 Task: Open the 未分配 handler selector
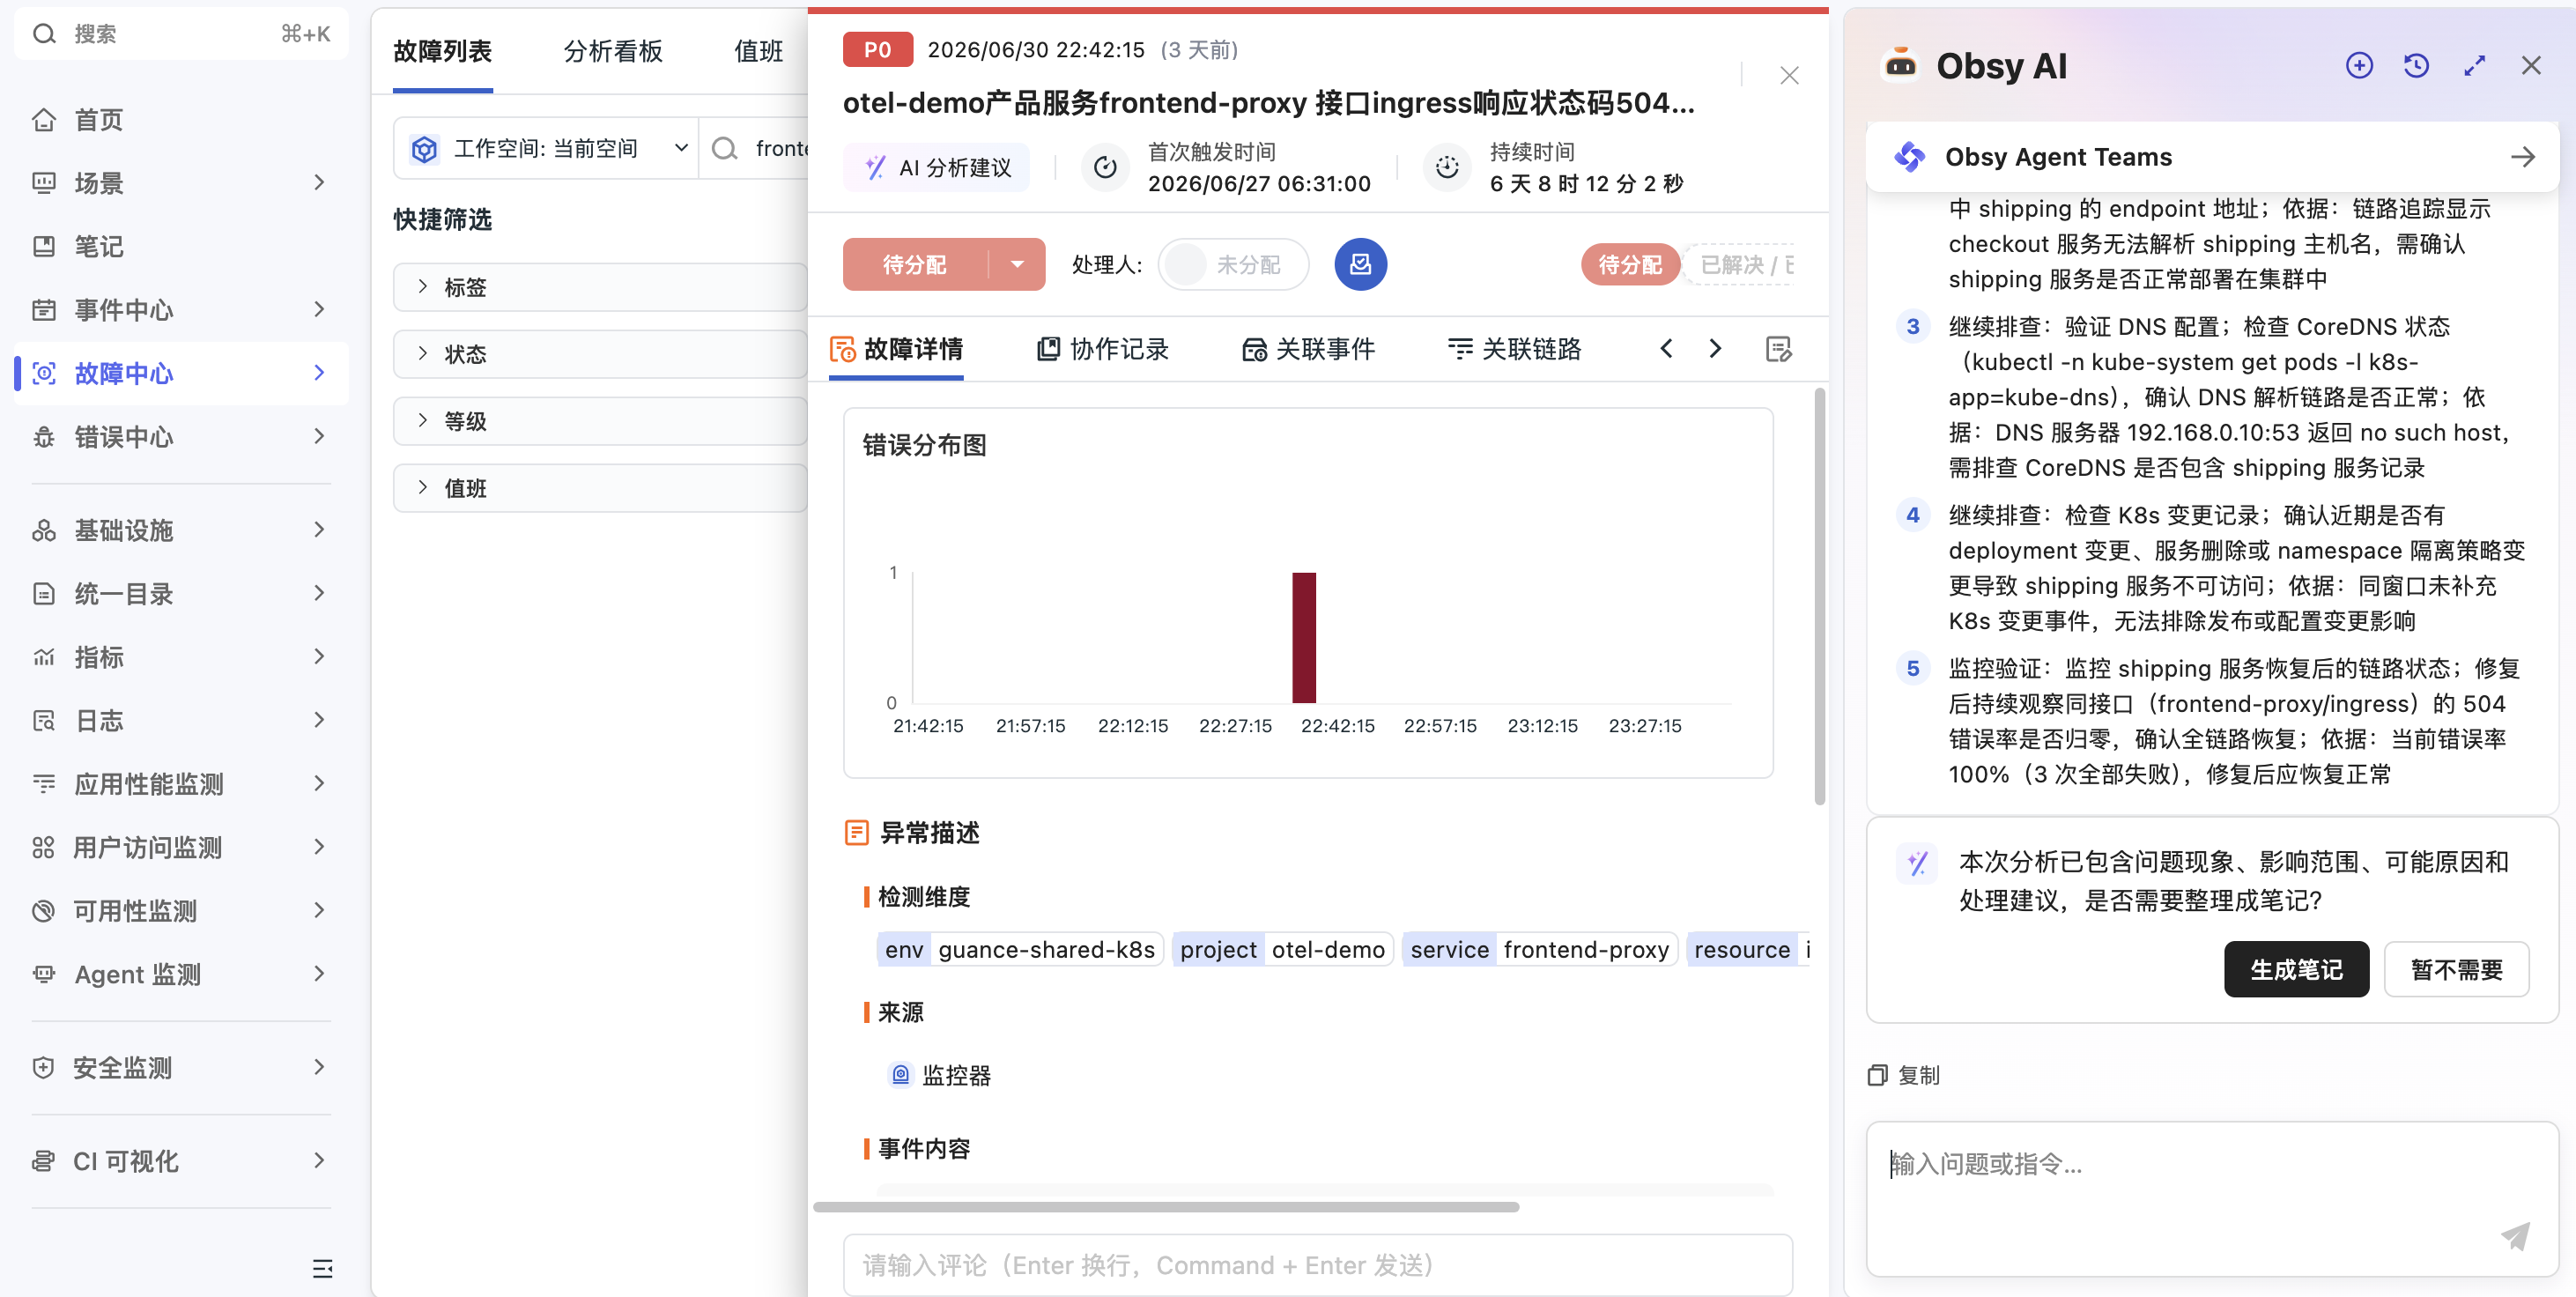pyautogui.click(x=1232, y=265)
